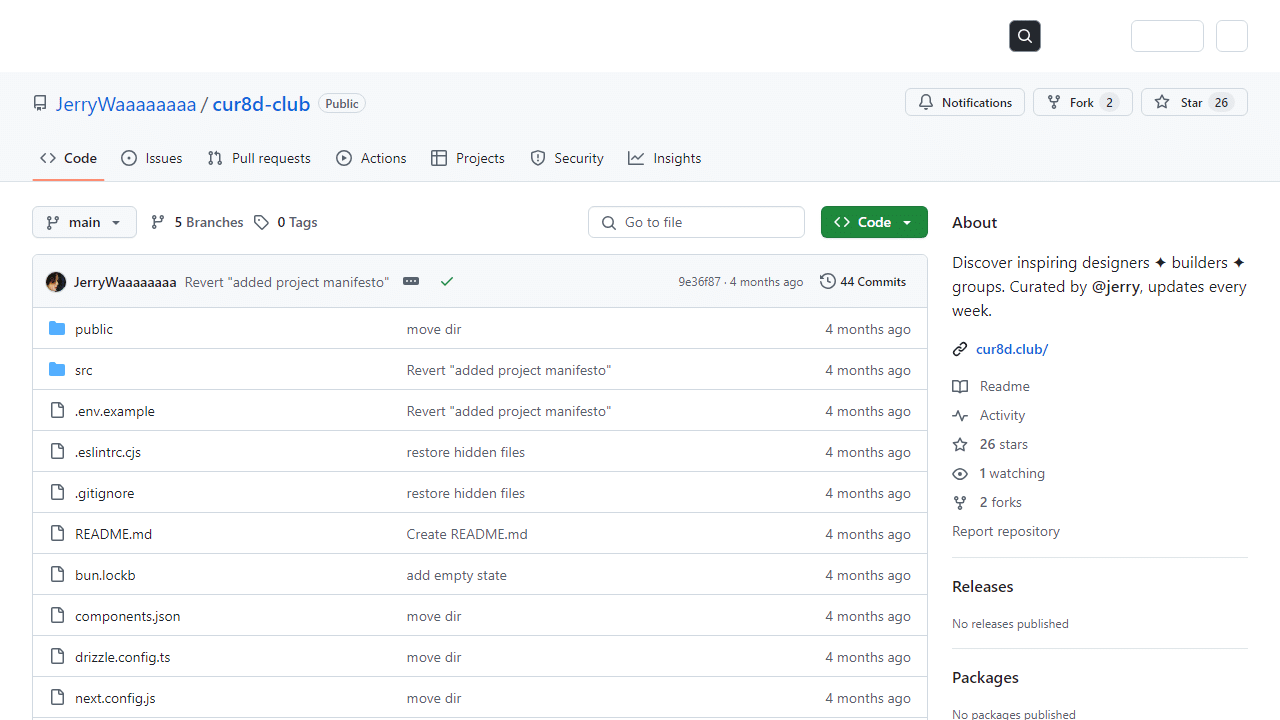View the 1 watching link
The width and height of the screenshot is (1280, 720).
tap(998, 473)
